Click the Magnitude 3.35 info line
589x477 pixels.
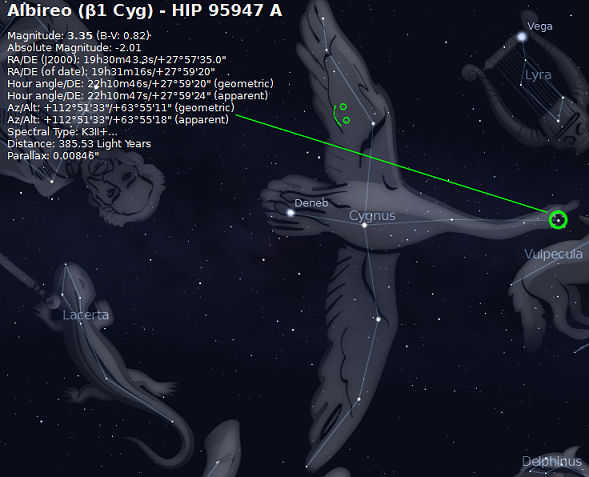[x=79, y=36]
